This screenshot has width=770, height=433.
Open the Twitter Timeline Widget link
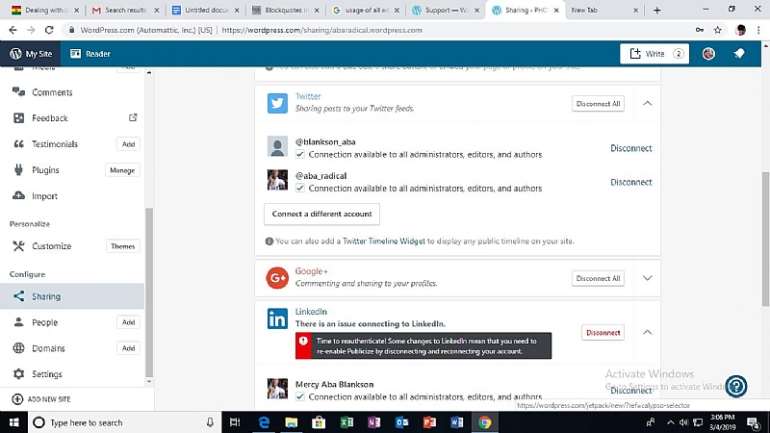tap(384, 241)
